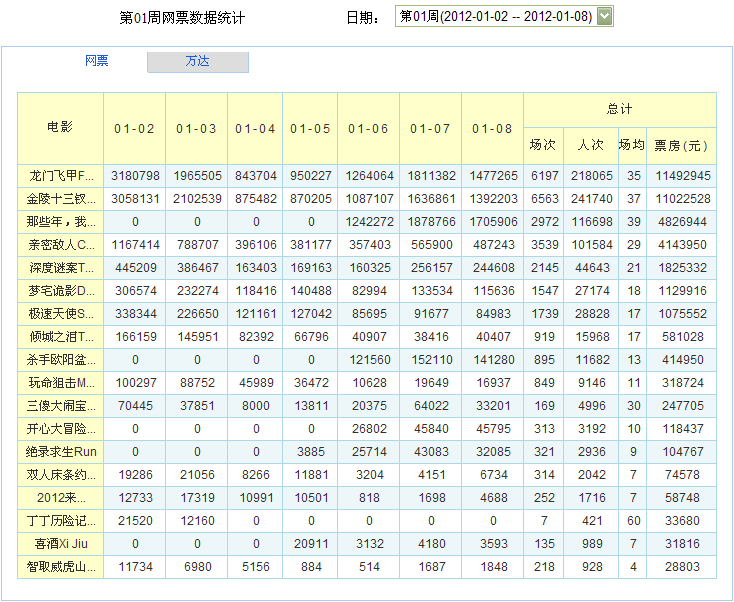
Task: Select the 网票 tab
Action: click(x=96, y=60)
